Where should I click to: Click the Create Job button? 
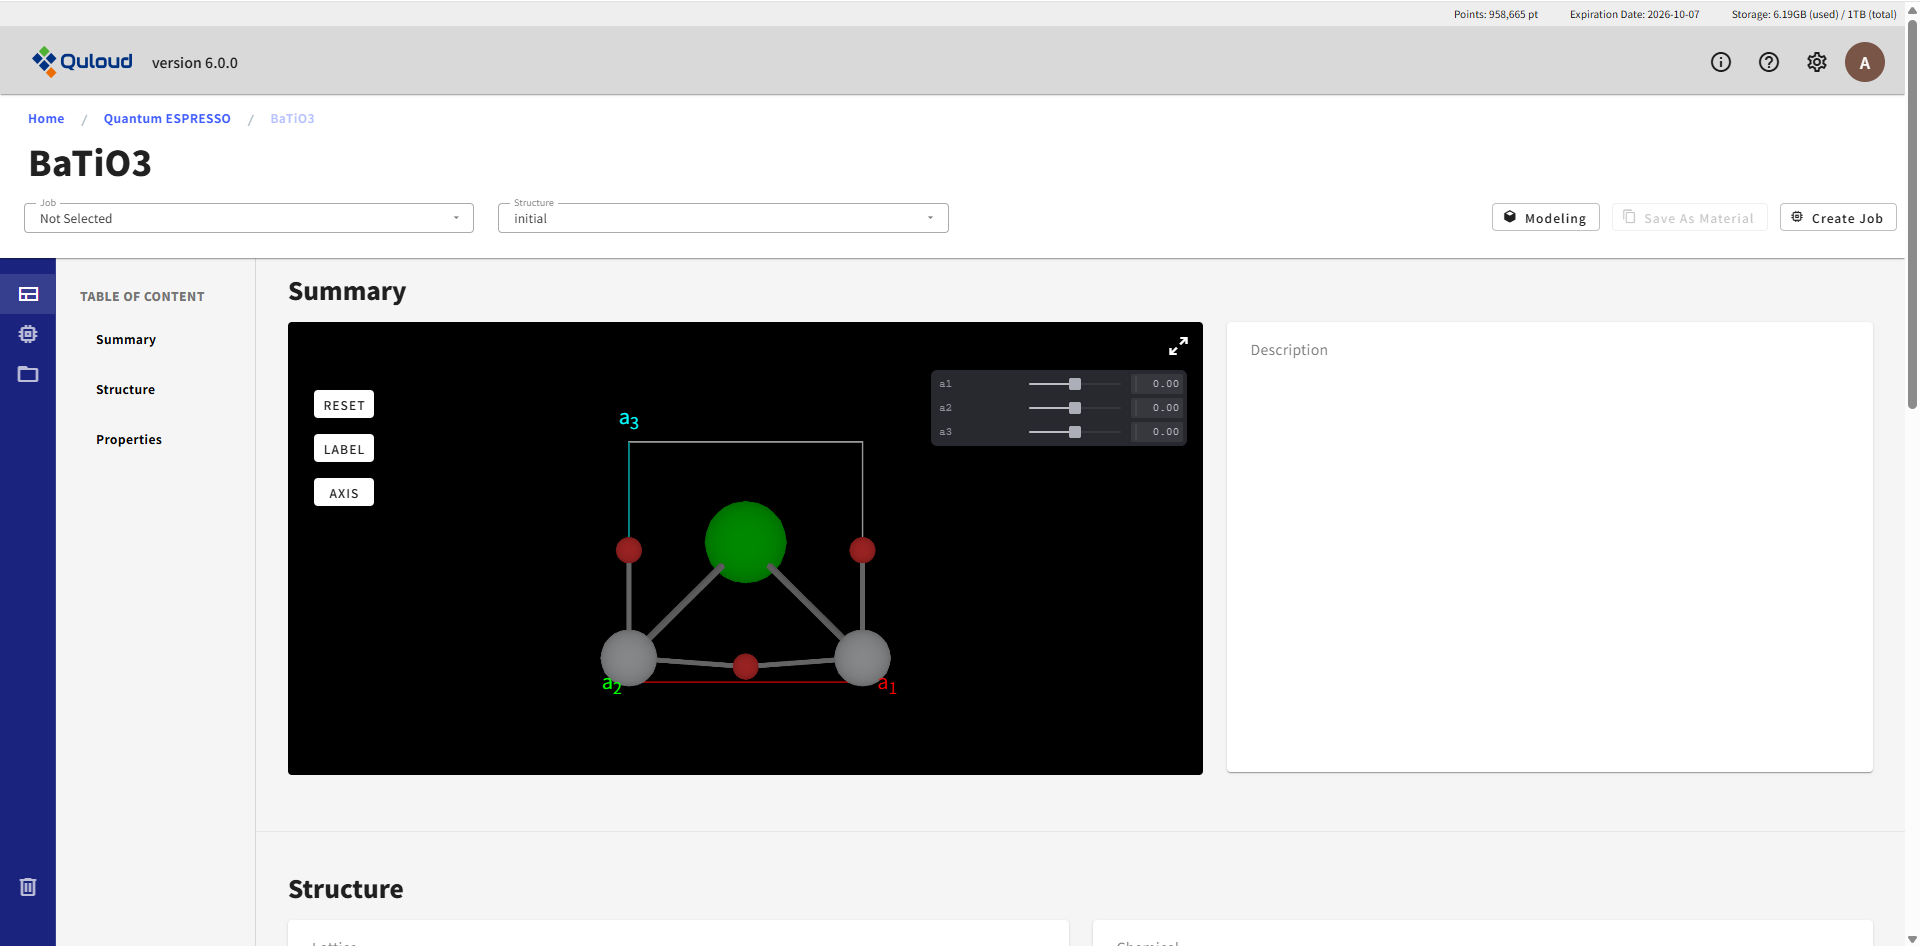1838,217
